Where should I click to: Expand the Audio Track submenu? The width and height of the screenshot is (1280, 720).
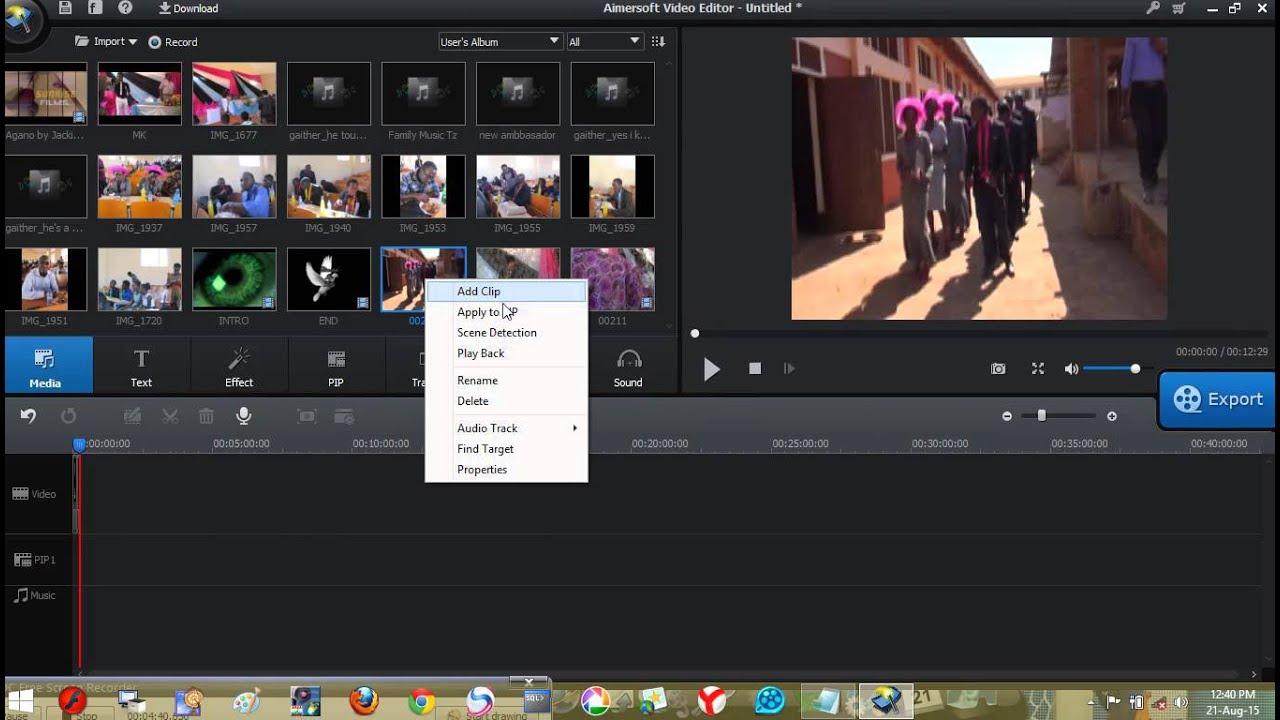click(x=506, y=428)
